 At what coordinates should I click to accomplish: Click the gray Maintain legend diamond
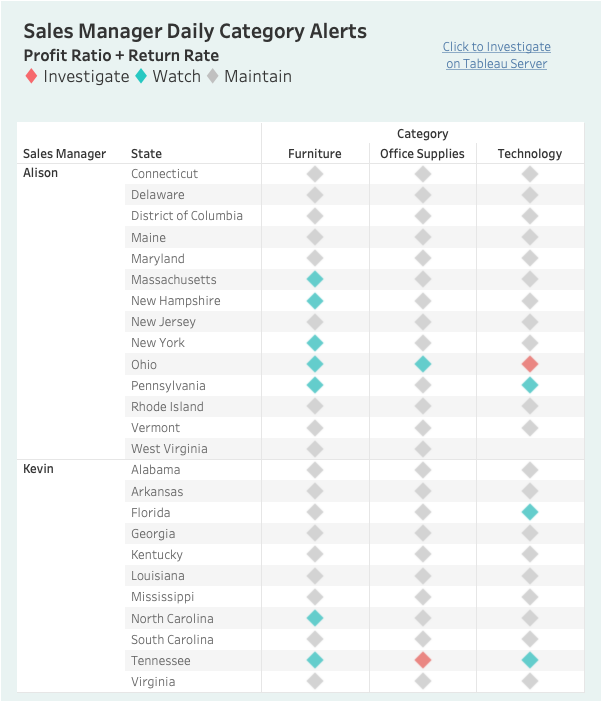pos(213,76)
